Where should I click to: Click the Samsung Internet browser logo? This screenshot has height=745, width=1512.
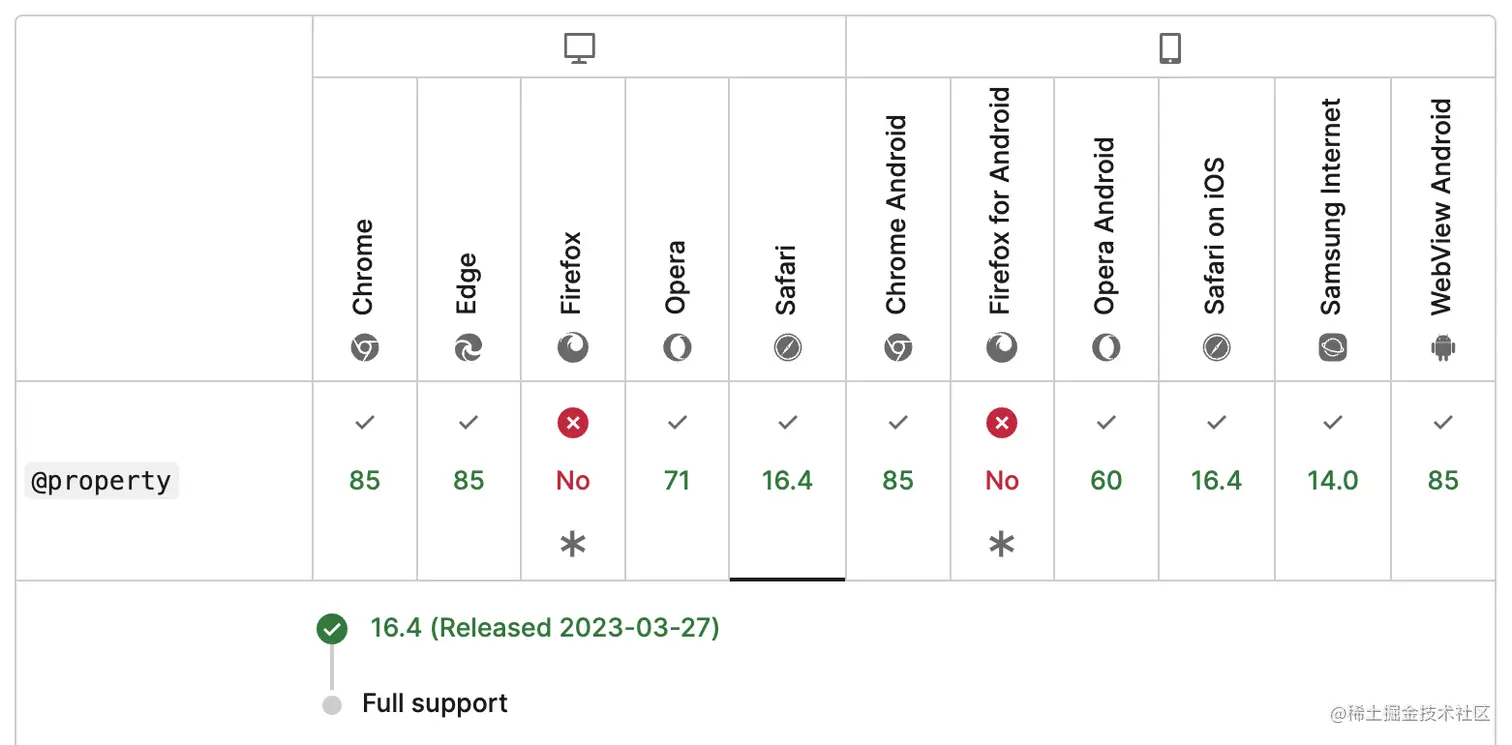click(x=1332, y=348)
